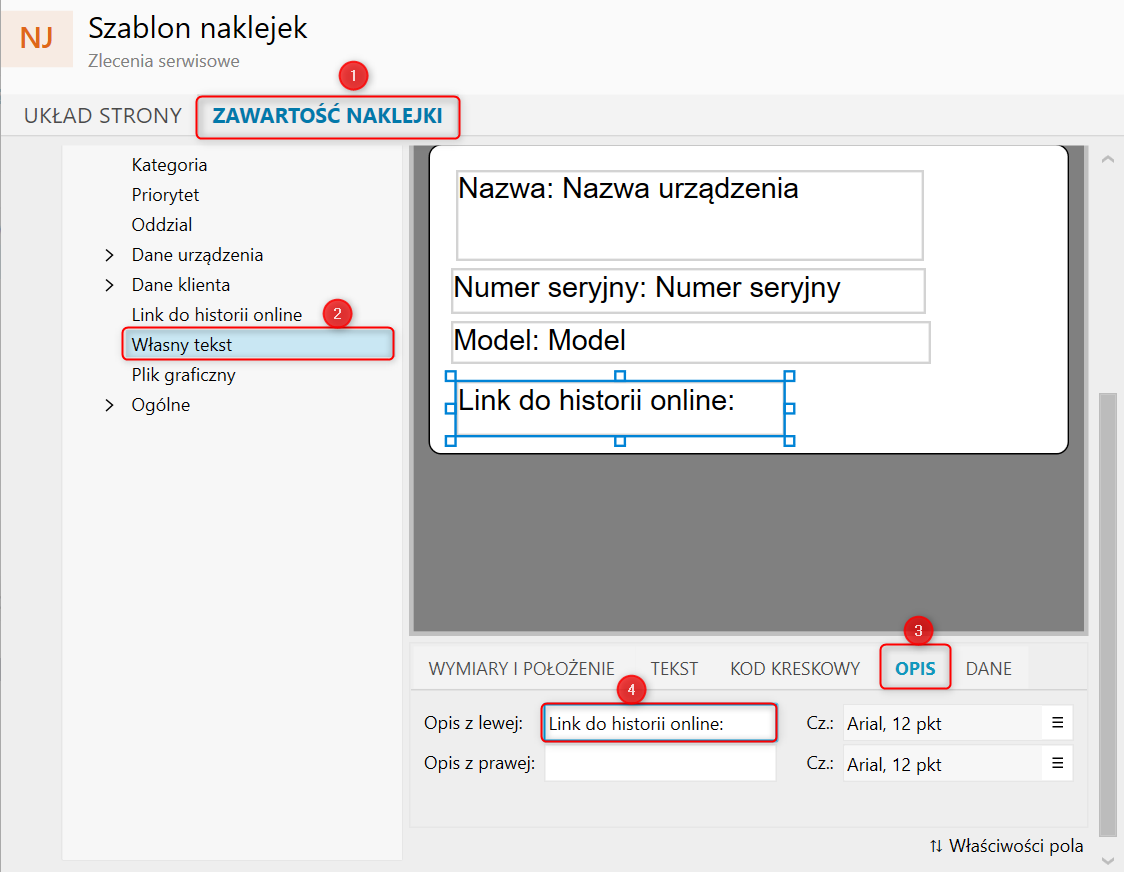Click the Szablon naklejek title

coord(198,29)
